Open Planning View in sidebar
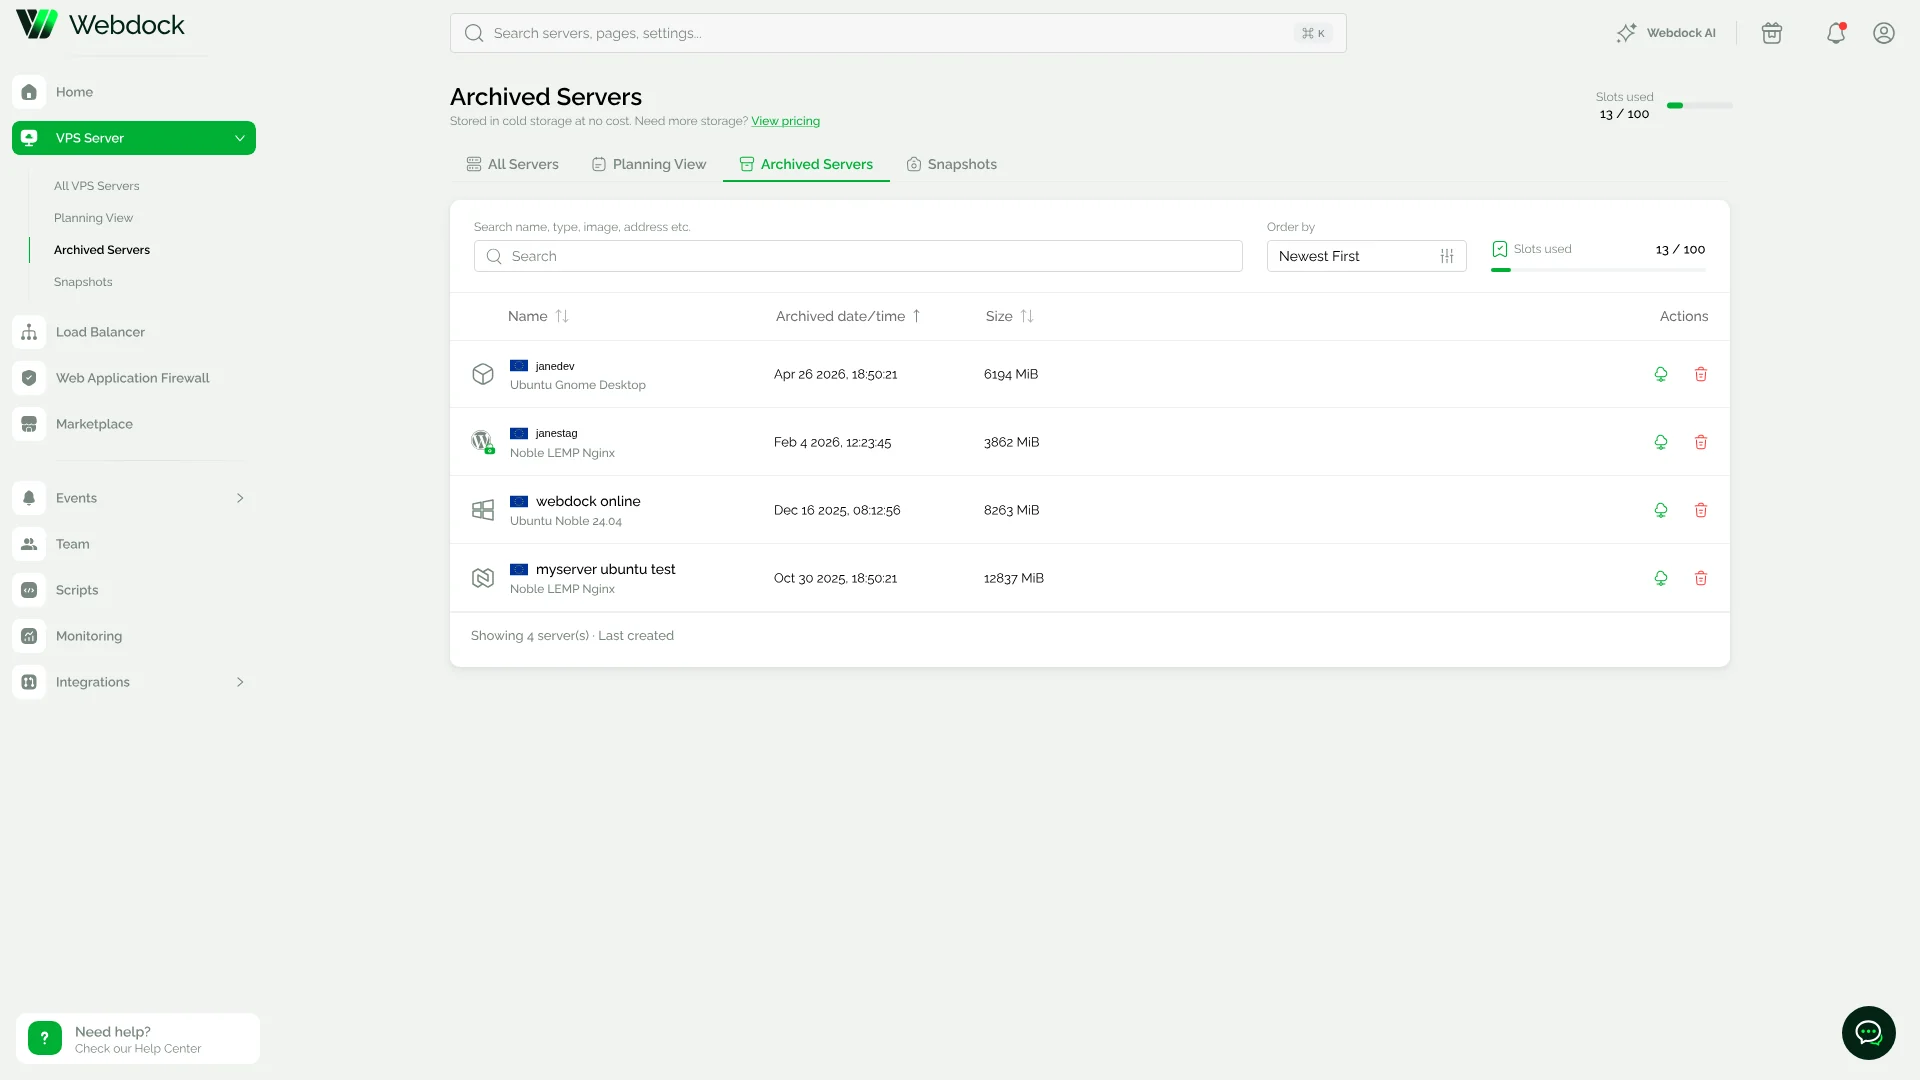 (x=93, y=218)
